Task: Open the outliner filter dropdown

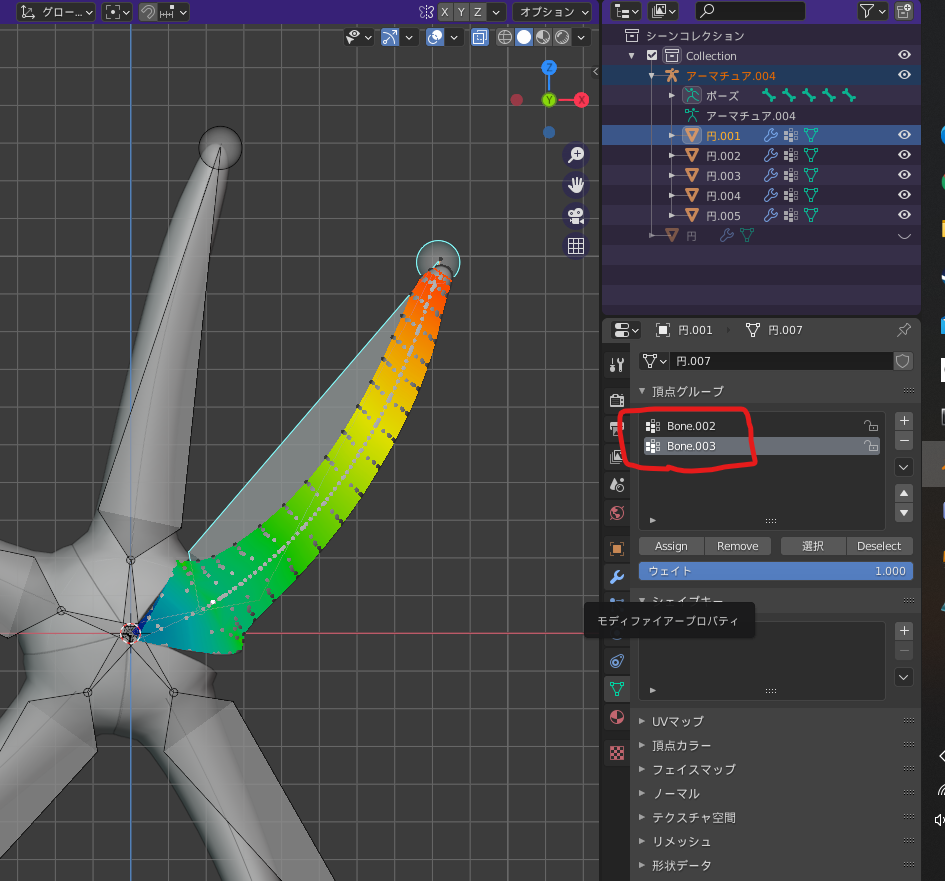Action: click(872, 11)
